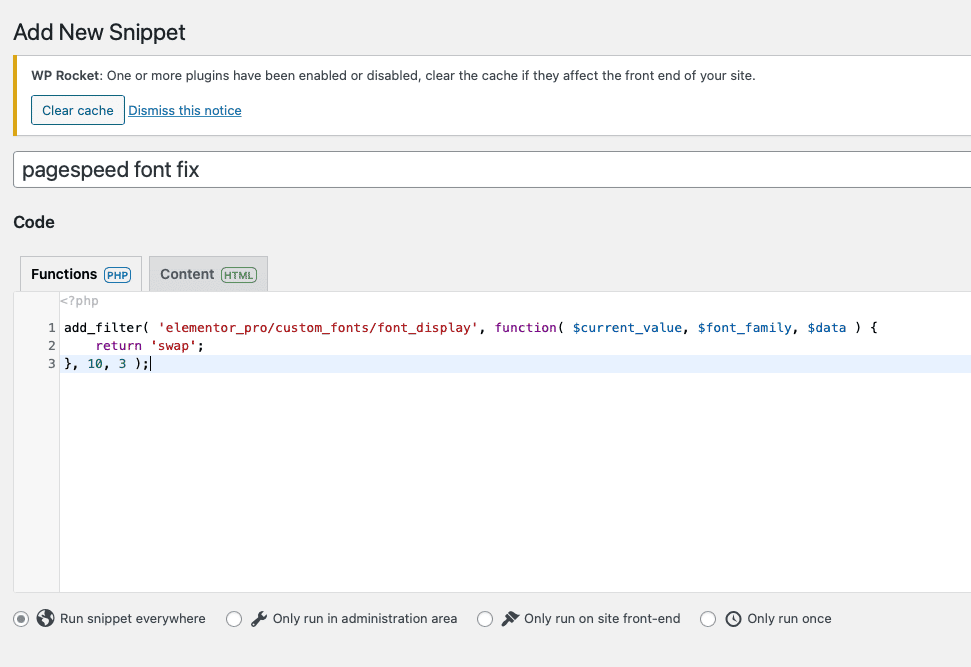Click the globe icon for run everywhere

45,618
